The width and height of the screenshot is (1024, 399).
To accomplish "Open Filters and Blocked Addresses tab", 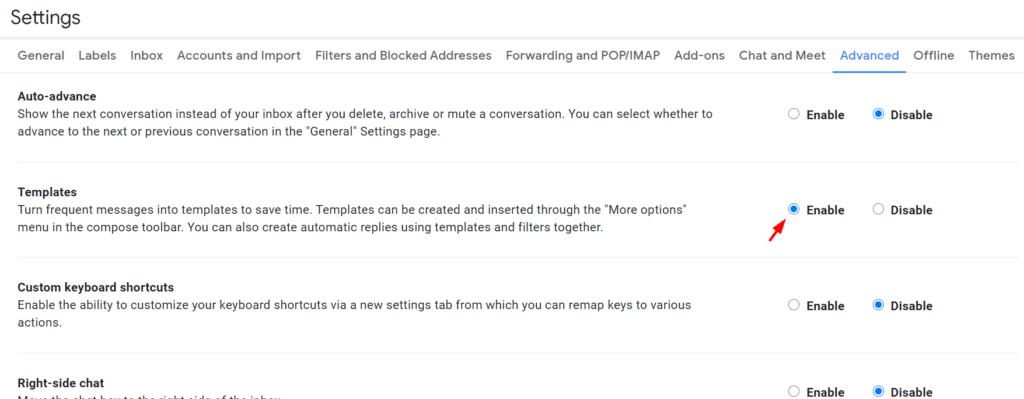I will point(403,56).
